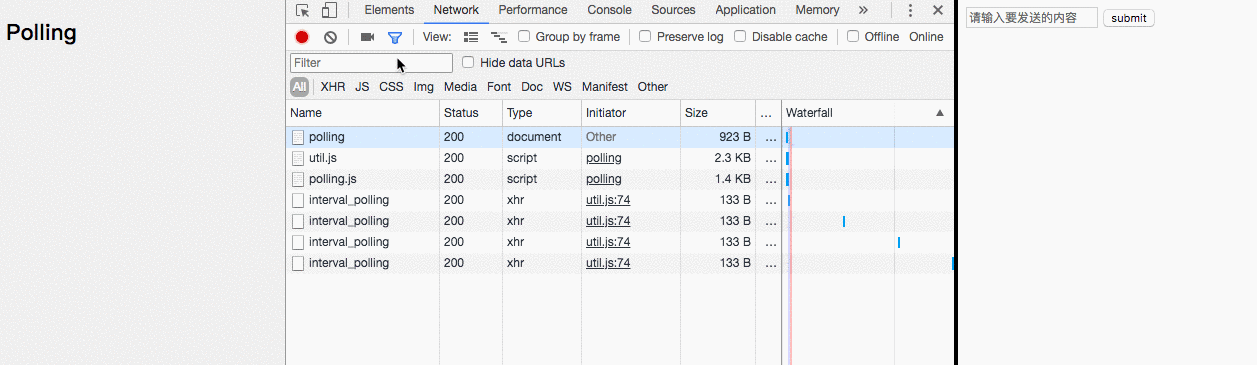The width and height of the screenshot is (1257, 365).
Task: Enable the Preserve log checkbox
Action: (x=645, y=36)
